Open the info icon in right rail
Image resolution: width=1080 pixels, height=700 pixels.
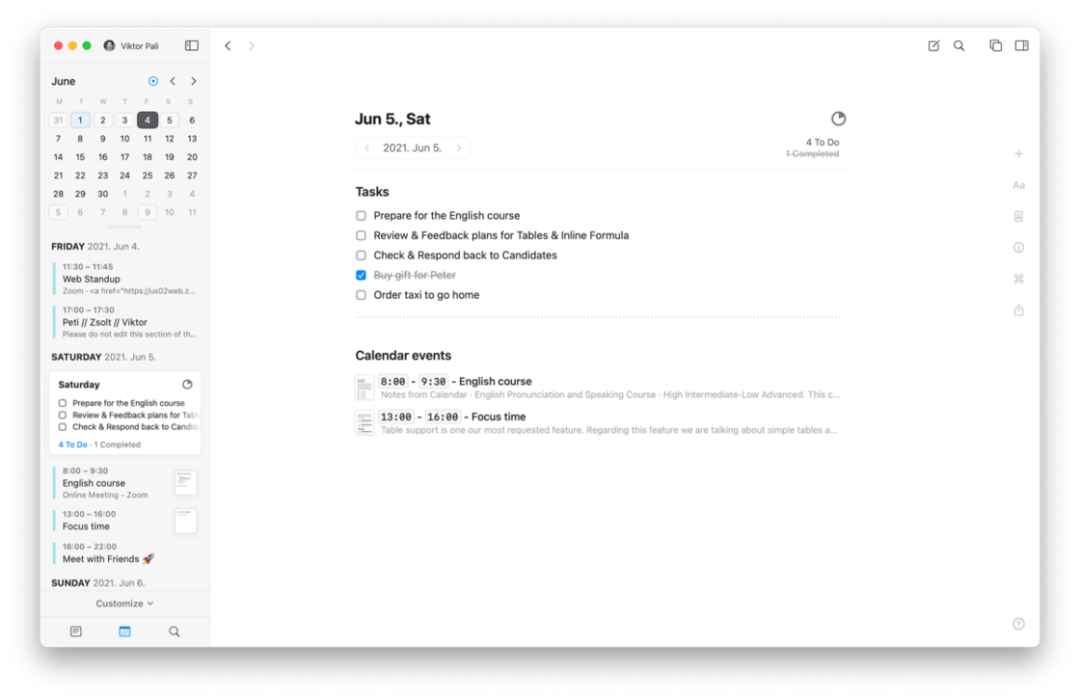pyautogui.click(x=1019, y=247)
